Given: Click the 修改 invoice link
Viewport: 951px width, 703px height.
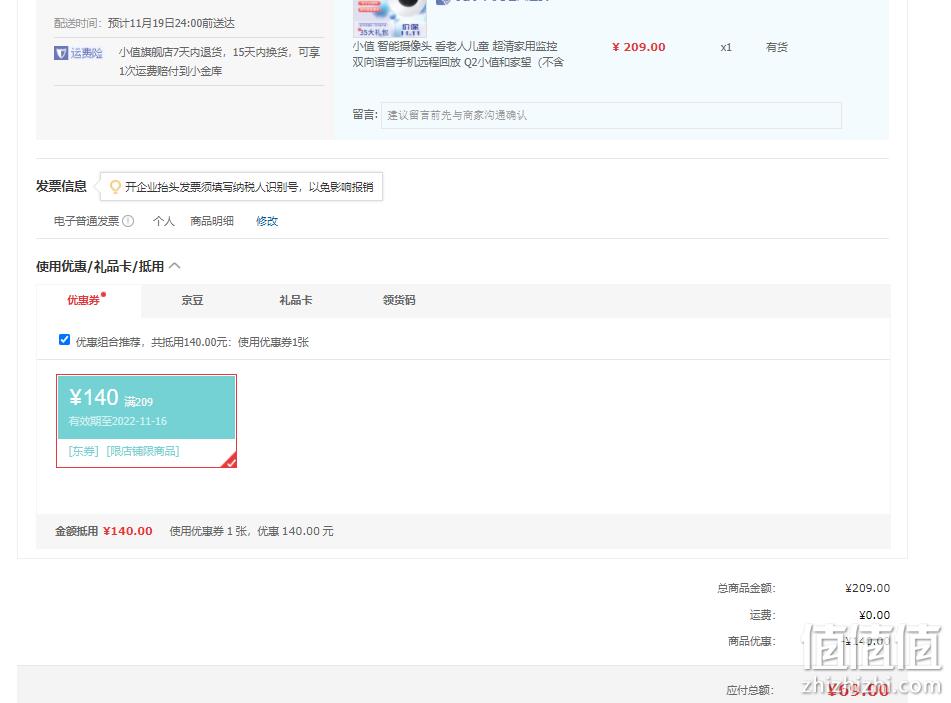Looking at the screenshot, I should [267, 221].
